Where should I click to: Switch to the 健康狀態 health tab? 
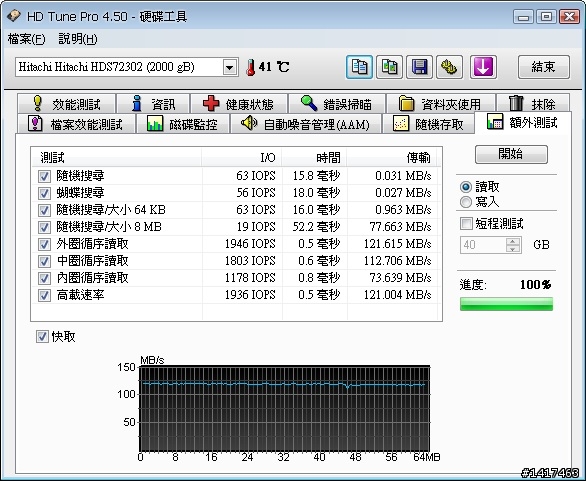(239, 104)
